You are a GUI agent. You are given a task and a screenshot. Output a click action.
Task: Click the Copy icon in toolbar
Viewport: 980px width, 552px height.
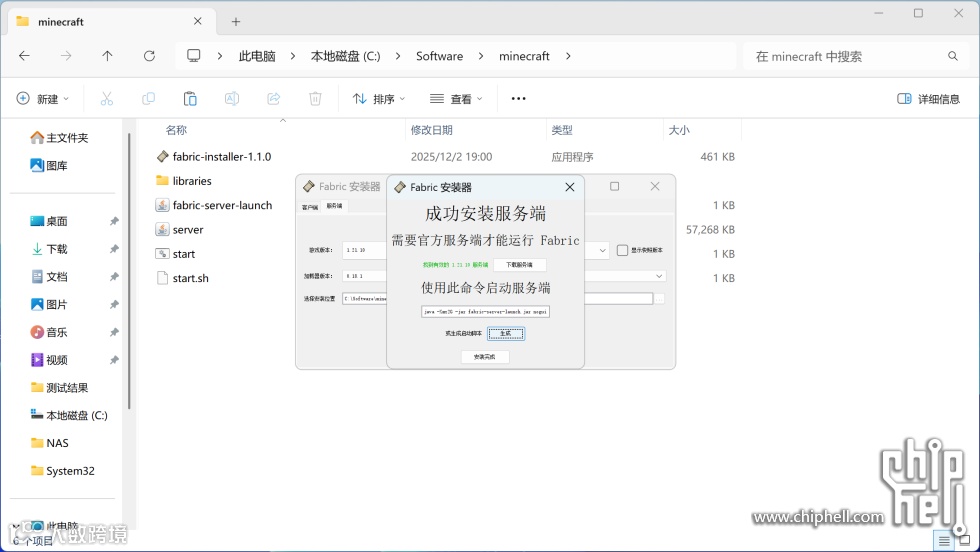pyautogui.click(x=148, y=99)
